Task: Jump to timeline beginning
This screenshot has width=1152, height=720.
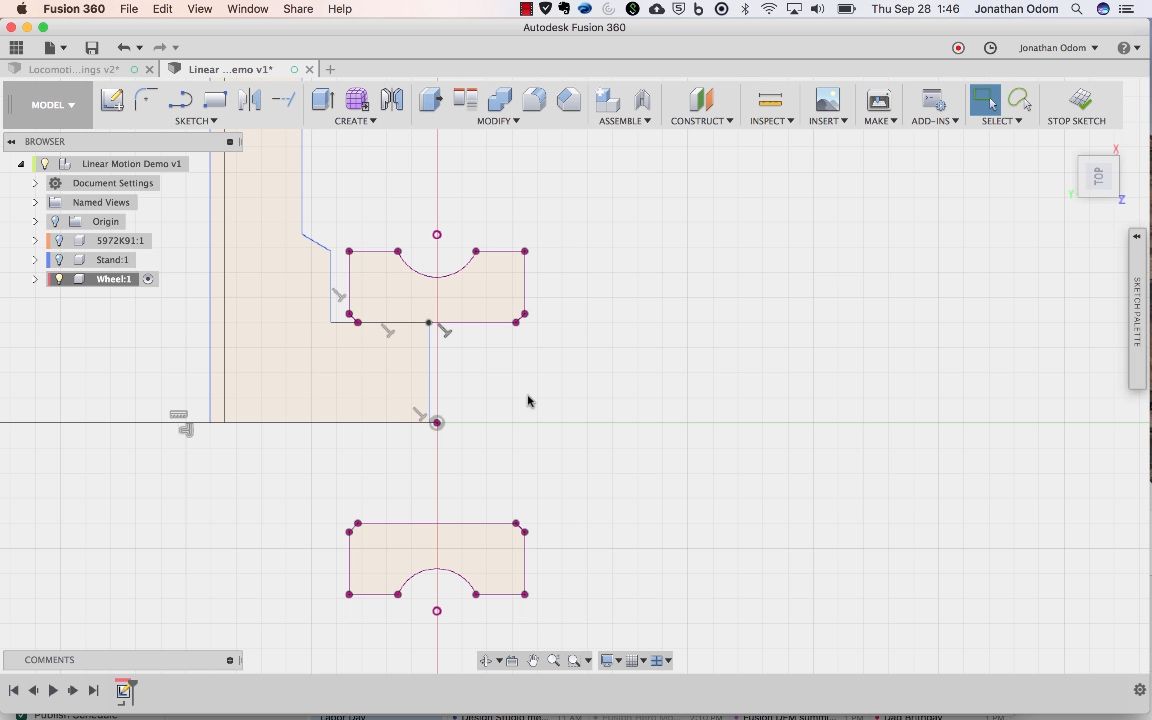Action: pyautogui.click(x=13, y=690)
